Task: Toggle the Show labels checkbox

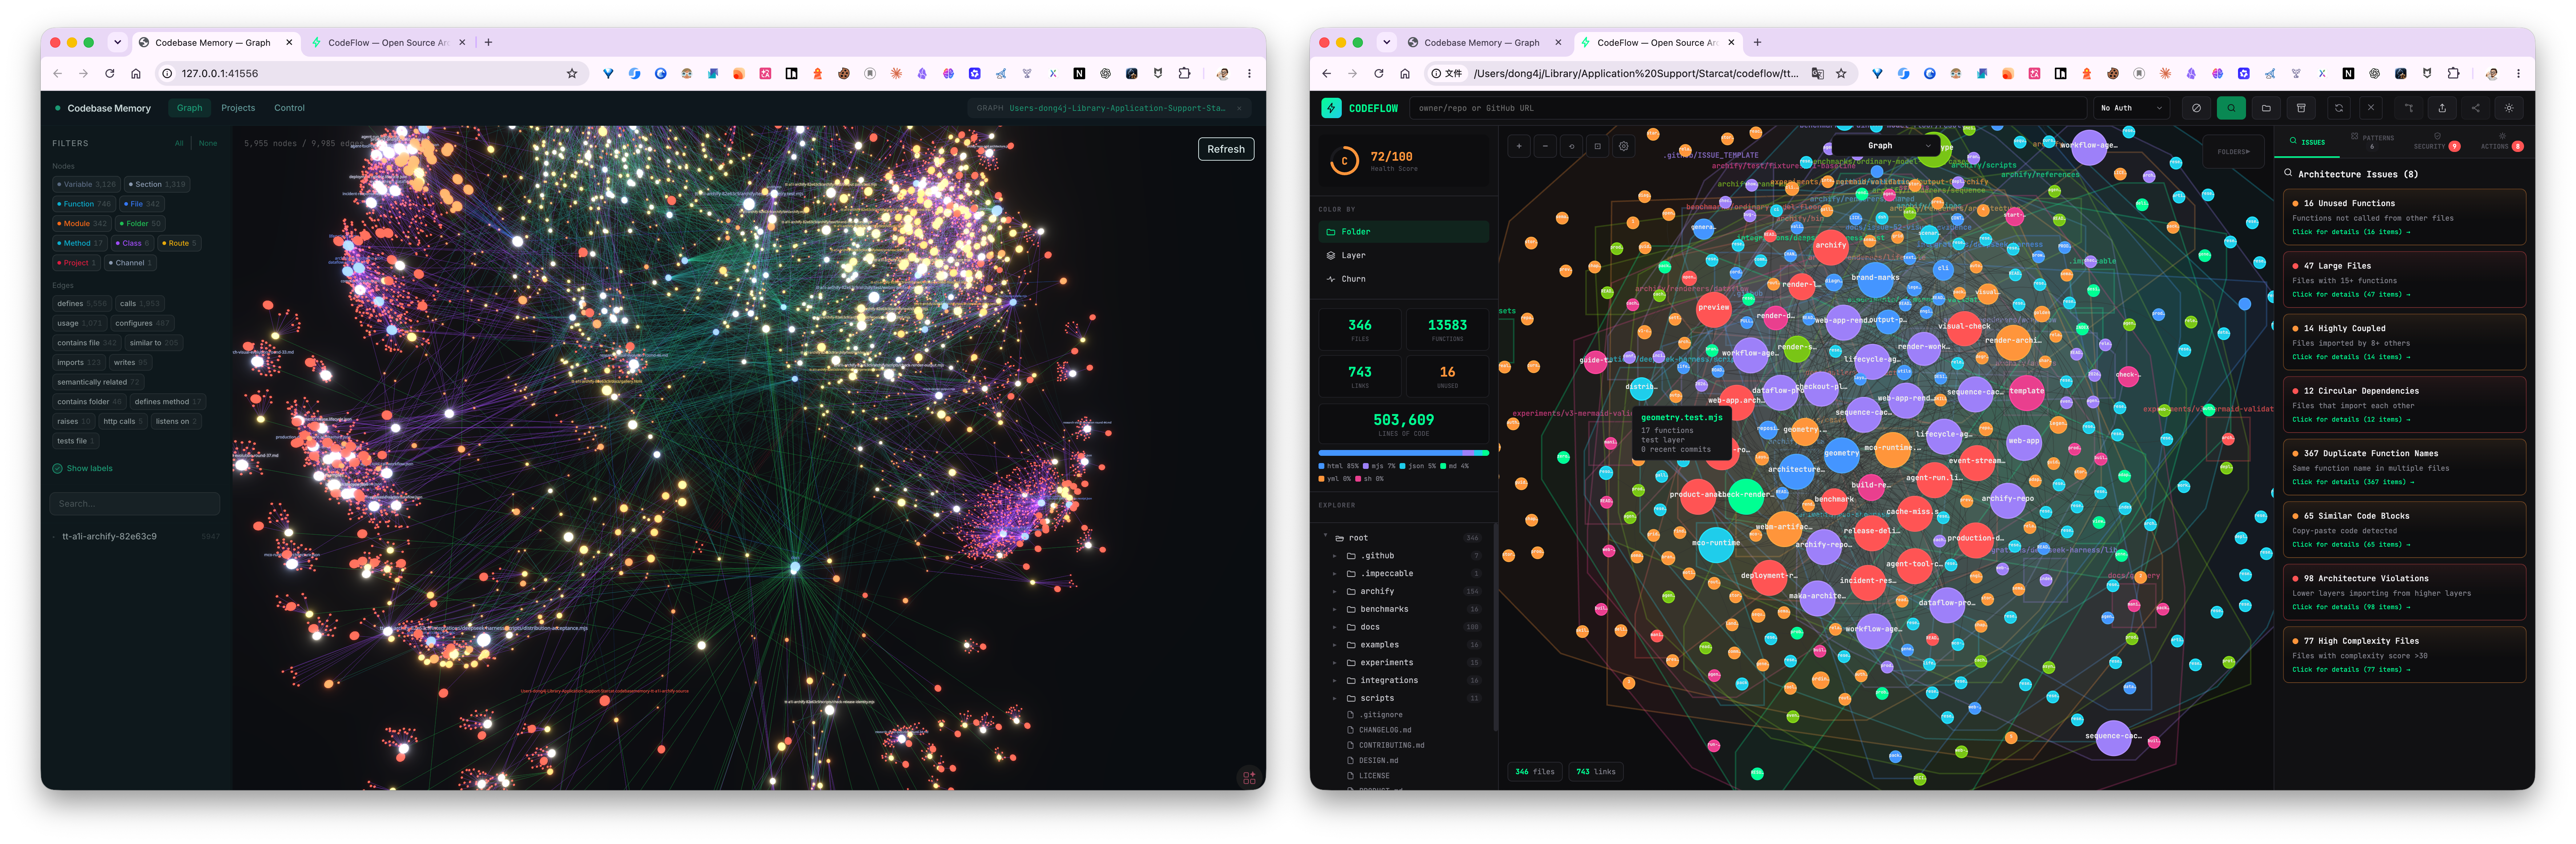Action: coord(83,468)
